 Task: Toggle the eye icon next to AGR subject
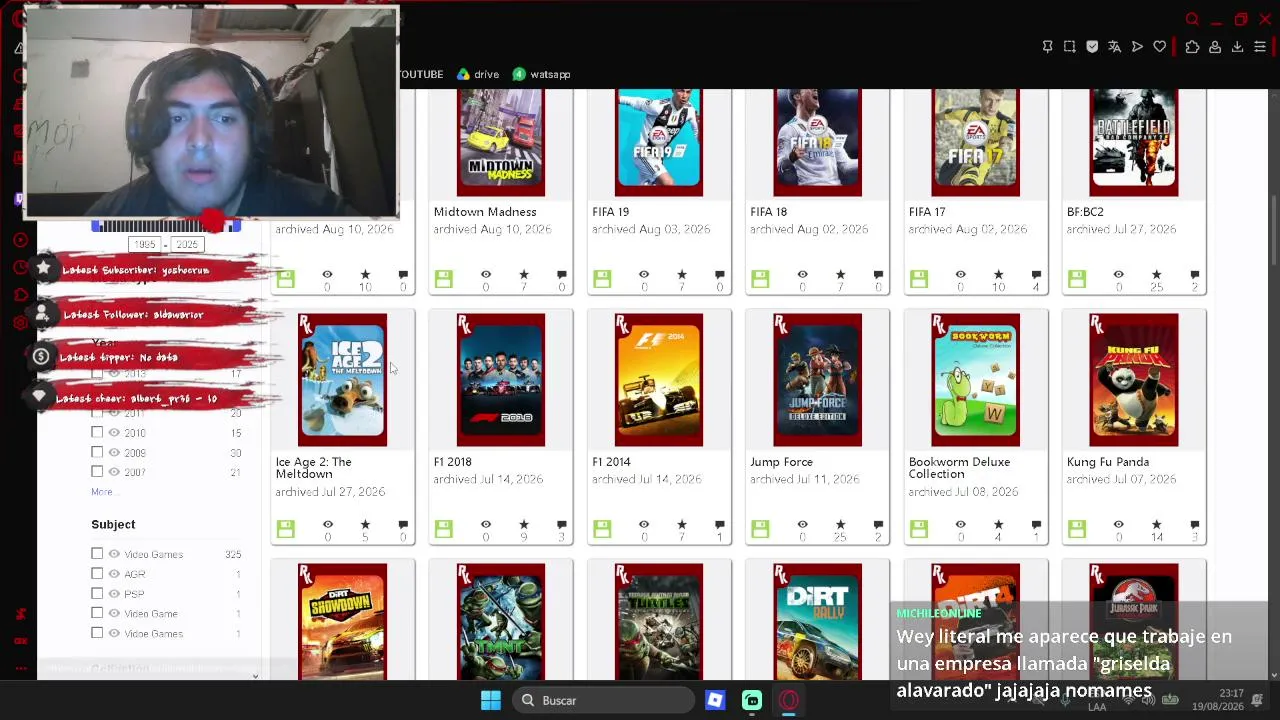114,573
